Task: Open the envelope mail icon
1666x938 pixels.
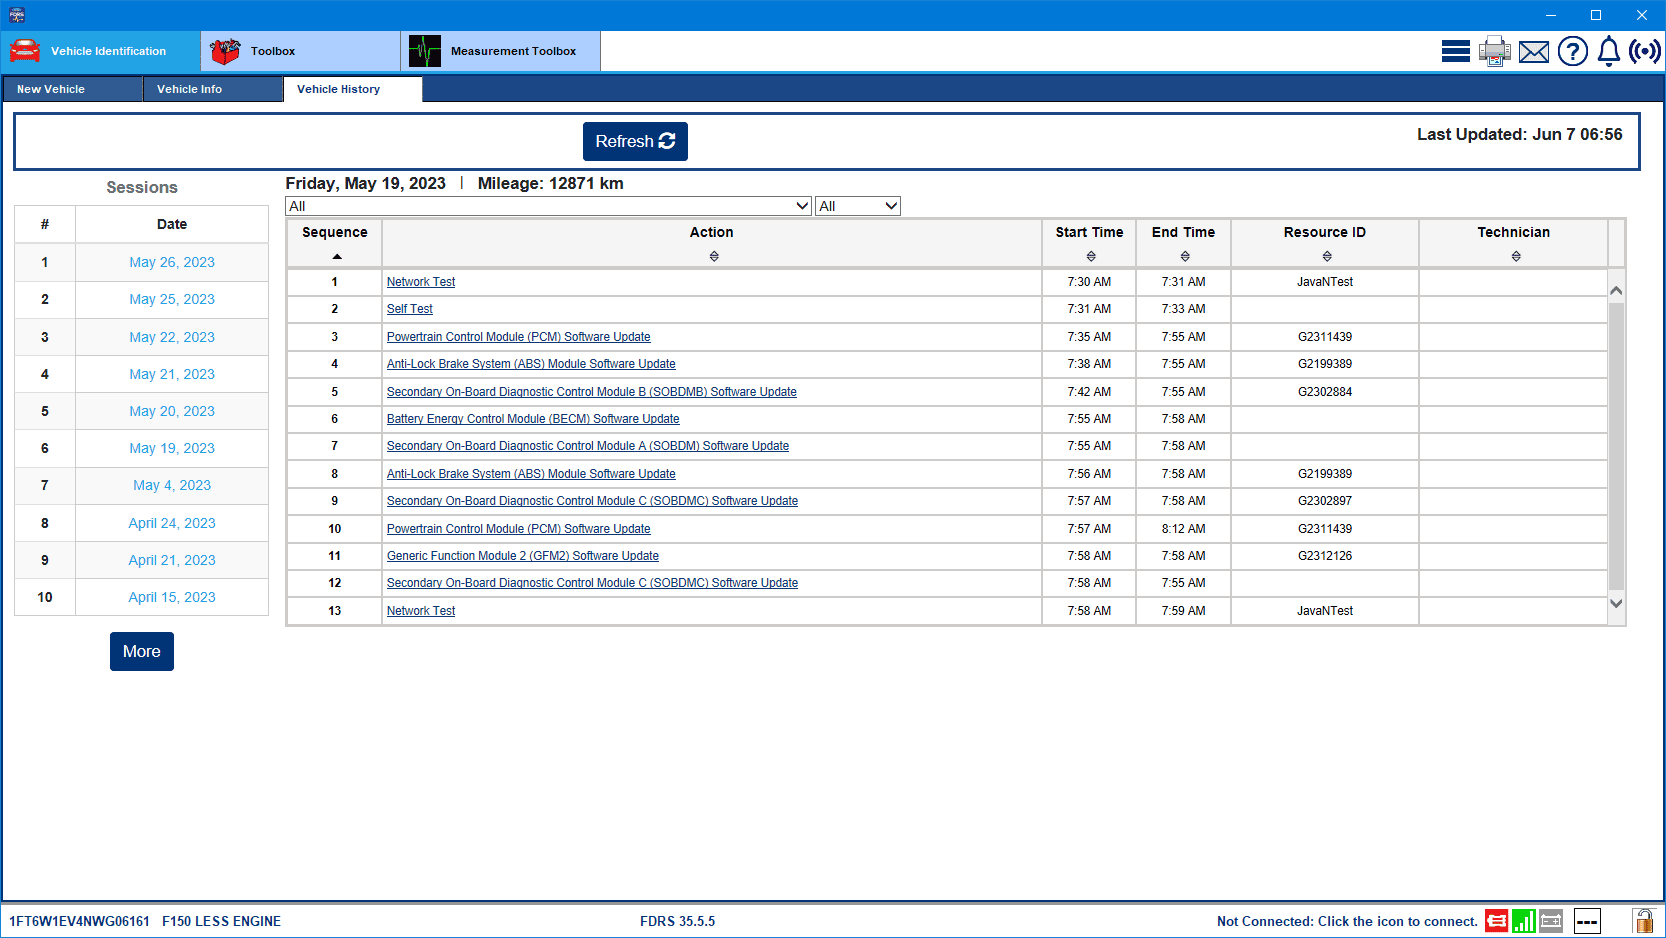Action: click(x=1533, y=52)
